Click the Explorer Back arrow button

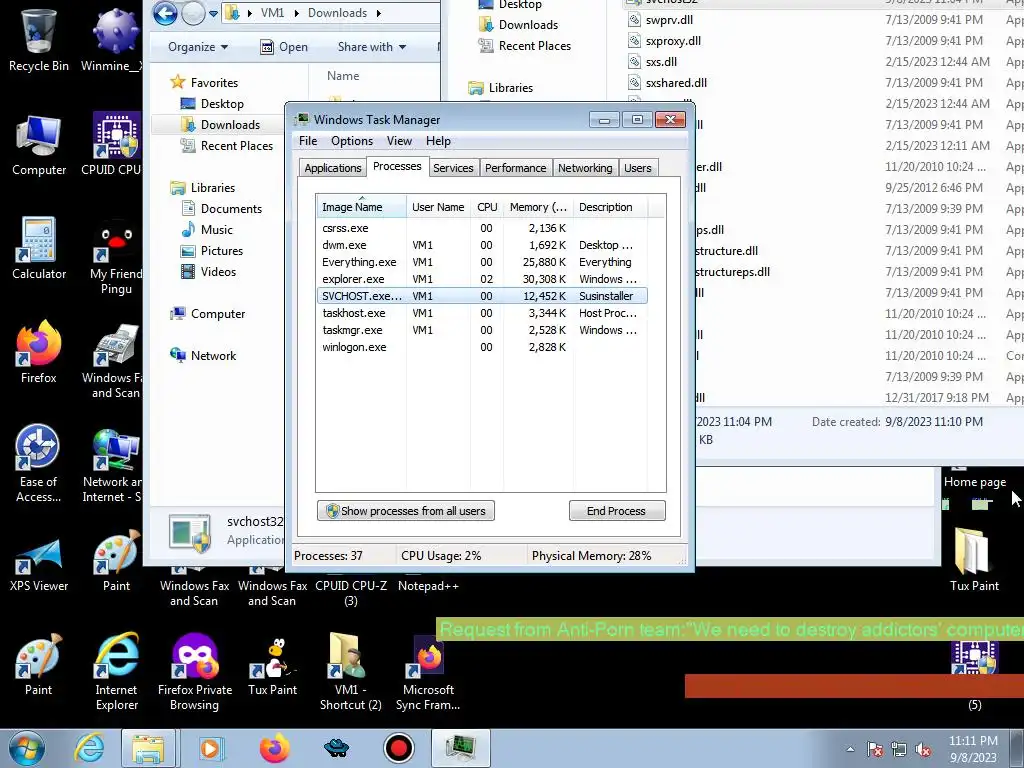(166, 13)
